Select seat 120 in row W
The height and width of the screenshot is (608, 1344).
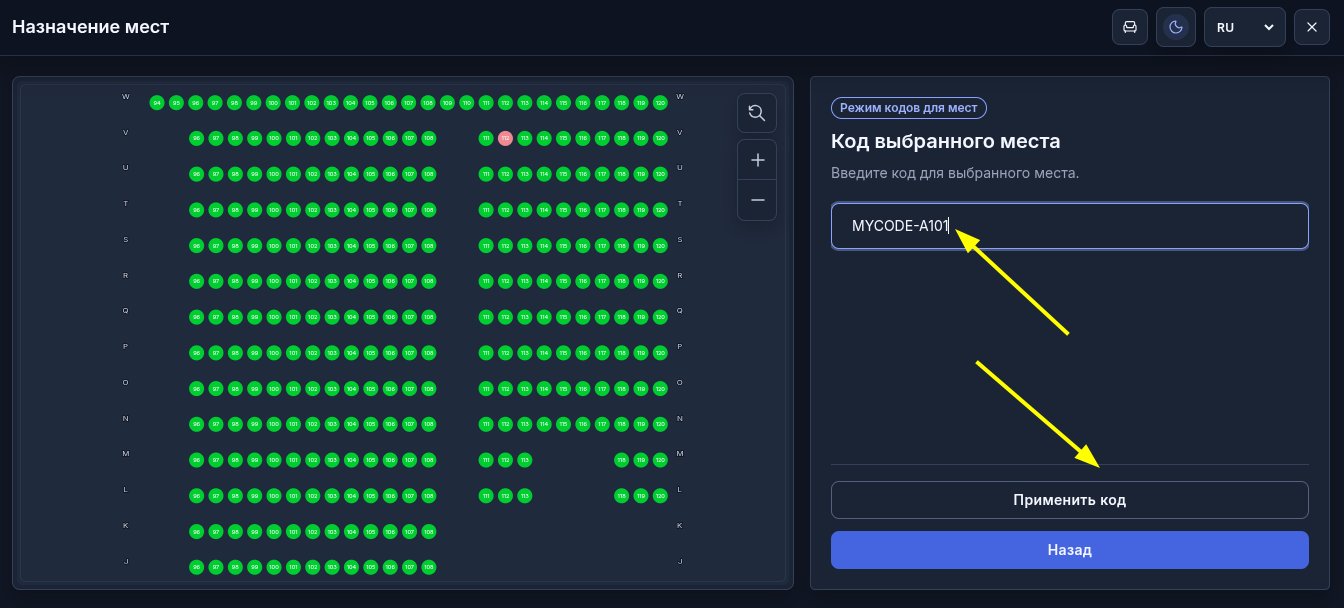660,103
